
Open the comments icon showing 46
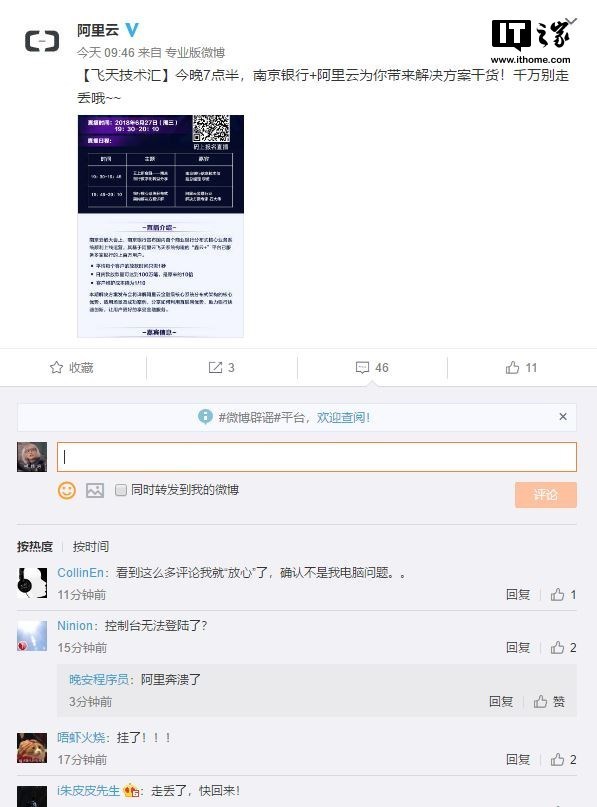point(362,367)
